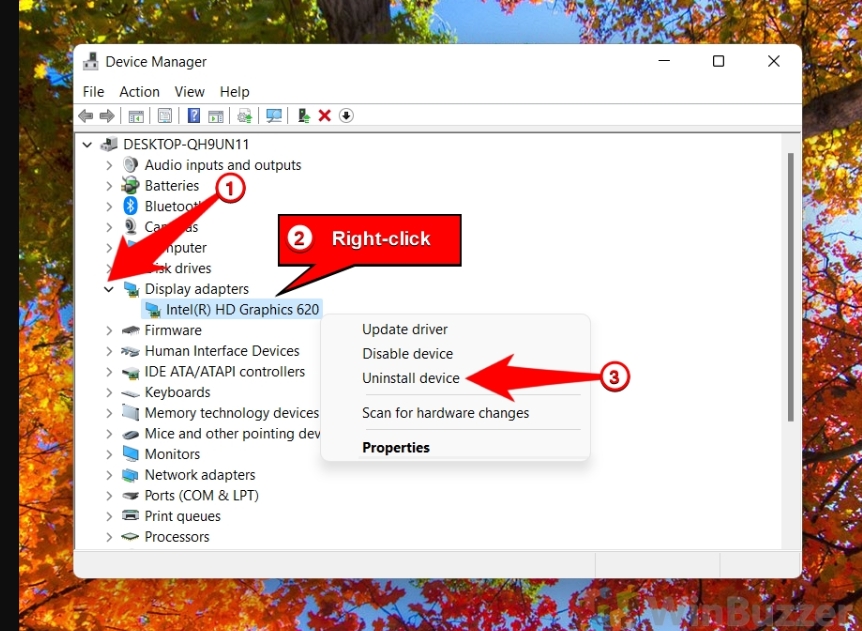Click the red X Uninstall toolbar icon
The width and height of the screenshot is (862, 631).
click(x=325, y=116)
